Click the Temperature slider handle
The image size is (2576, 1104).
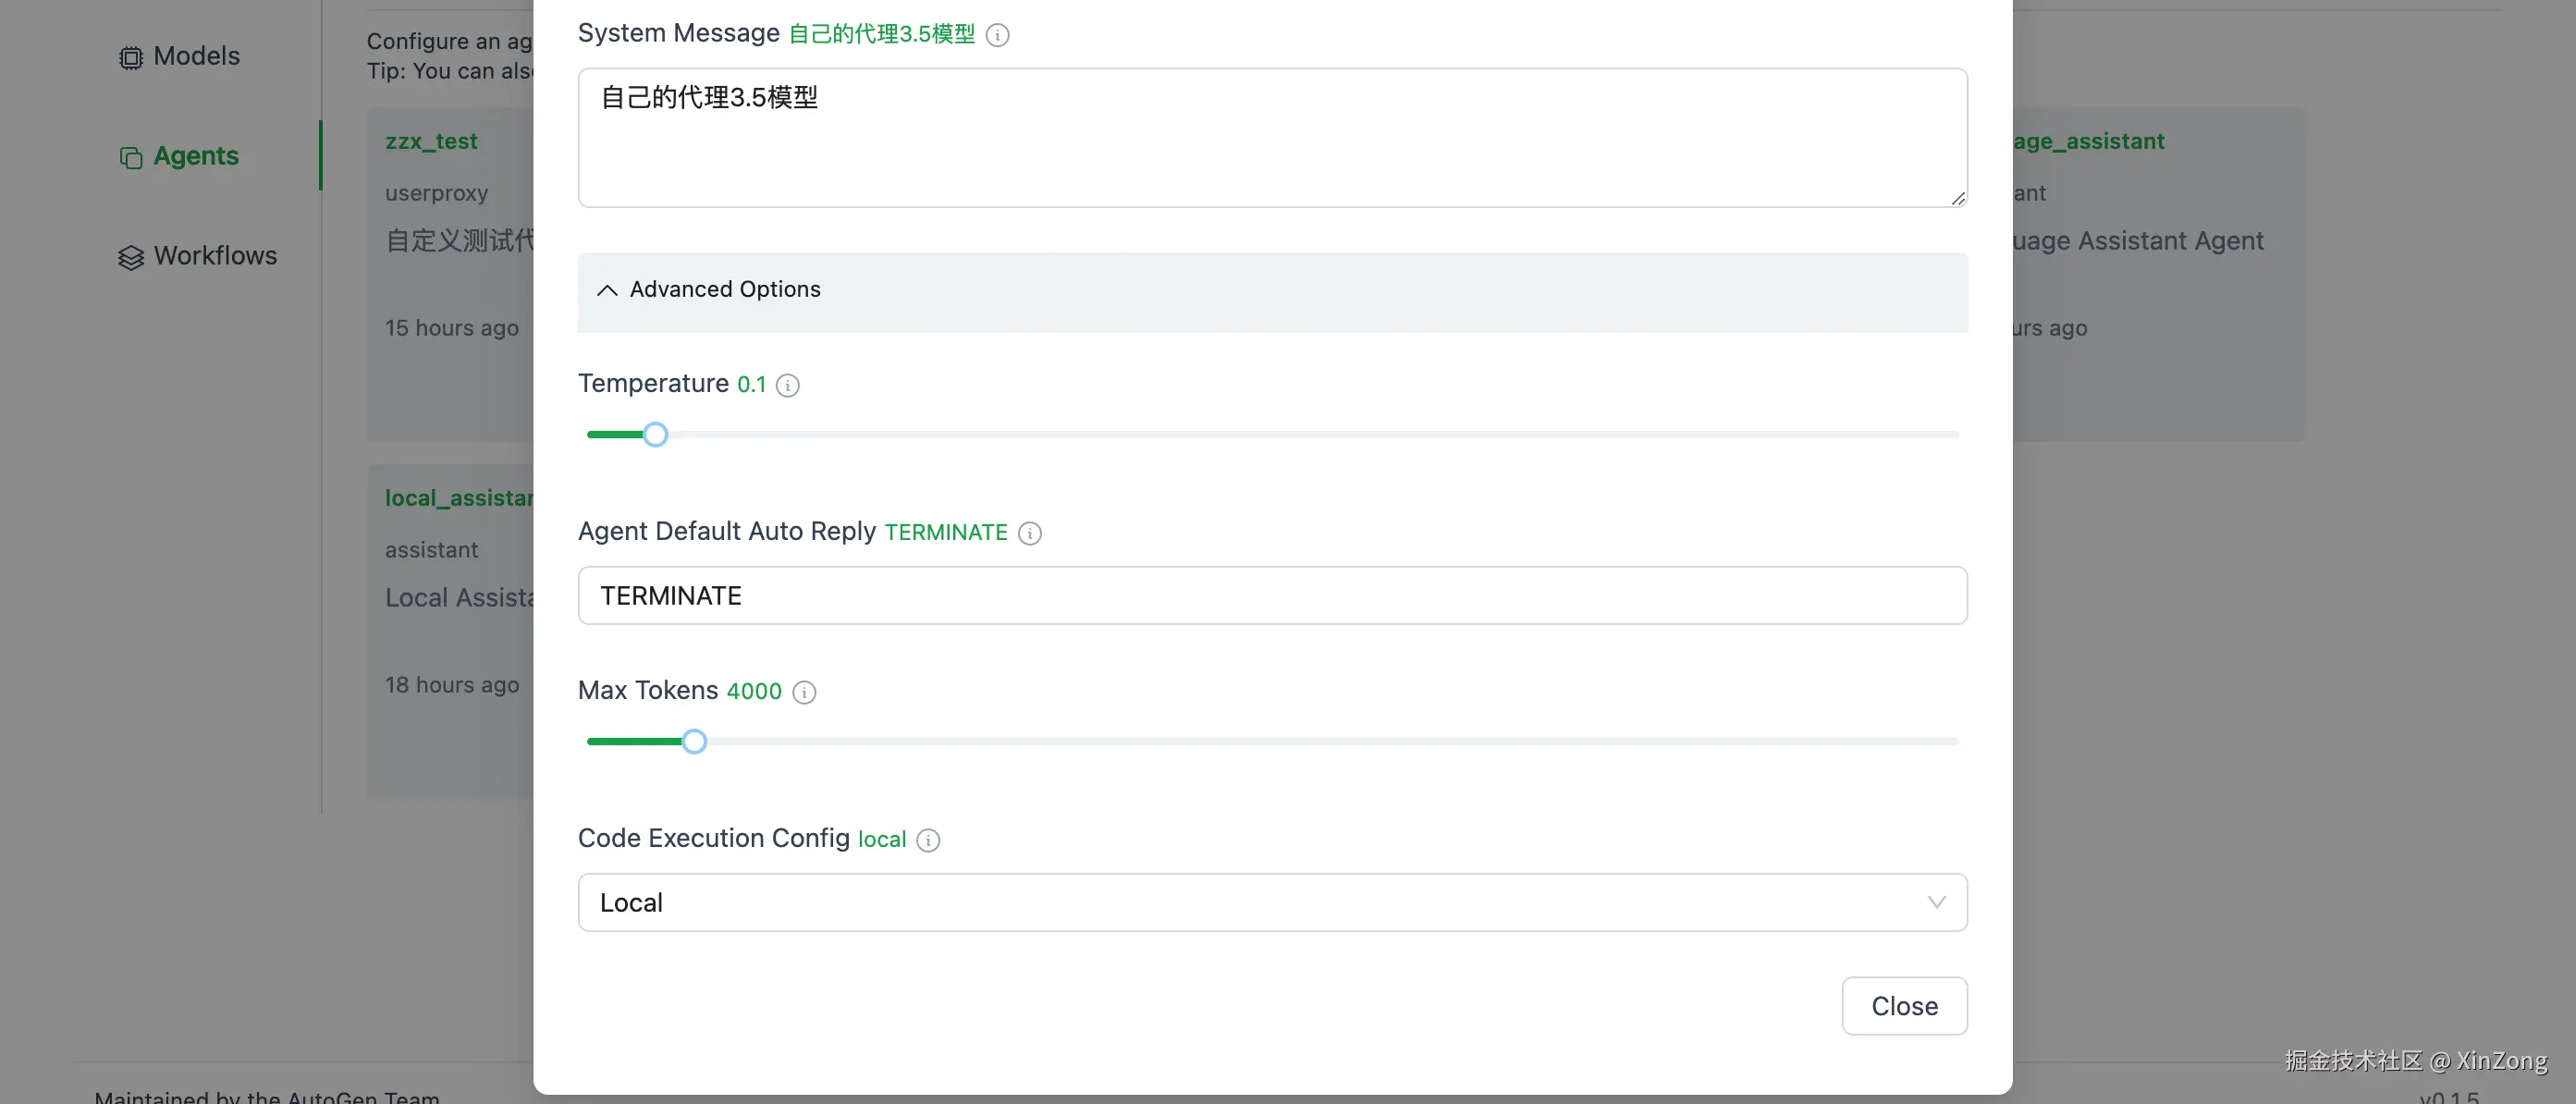(655, 435)
